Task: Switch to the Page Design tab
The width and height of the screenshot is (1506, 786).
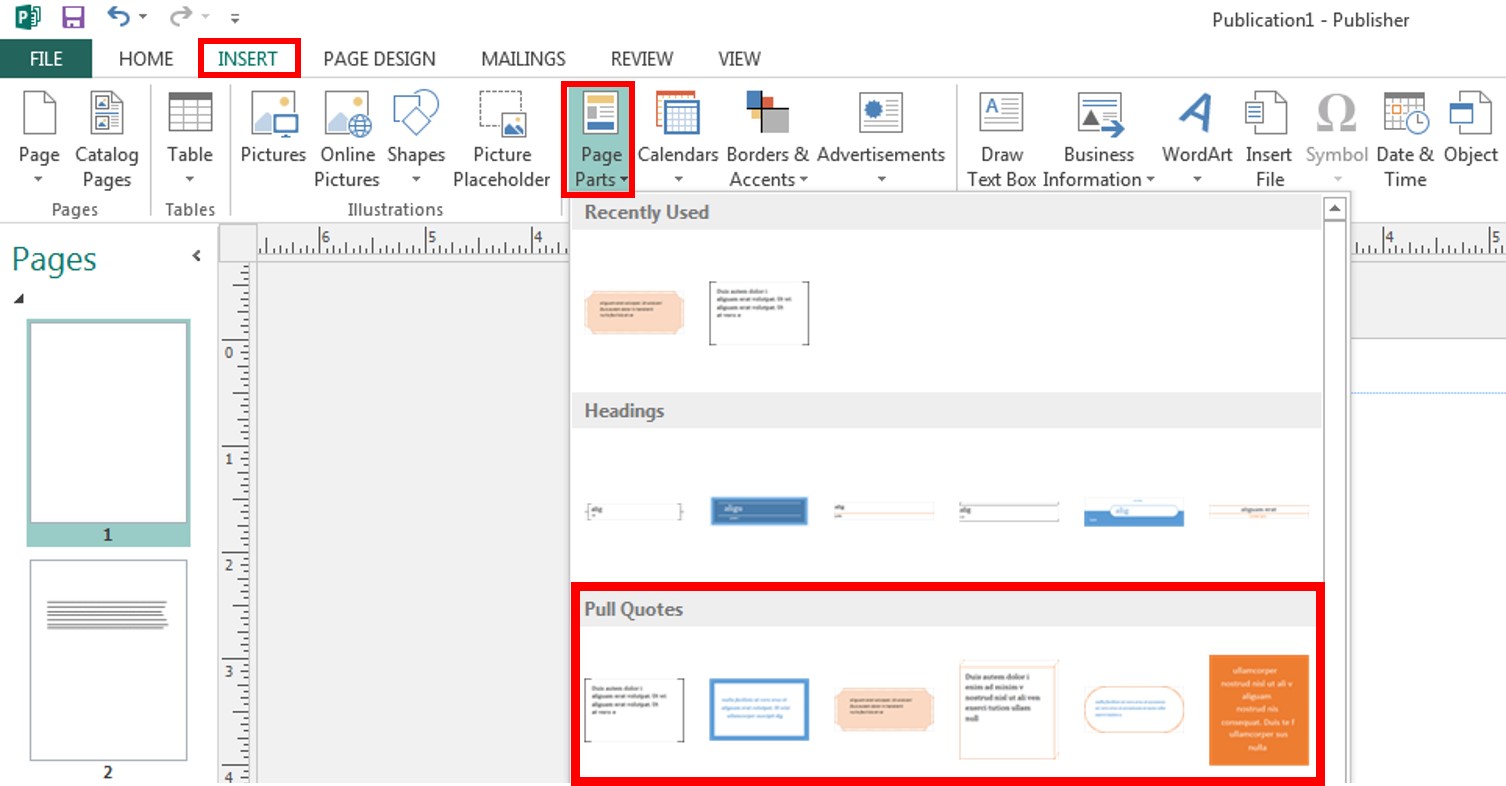Action: pyautogui.click(x=379, y=59)
